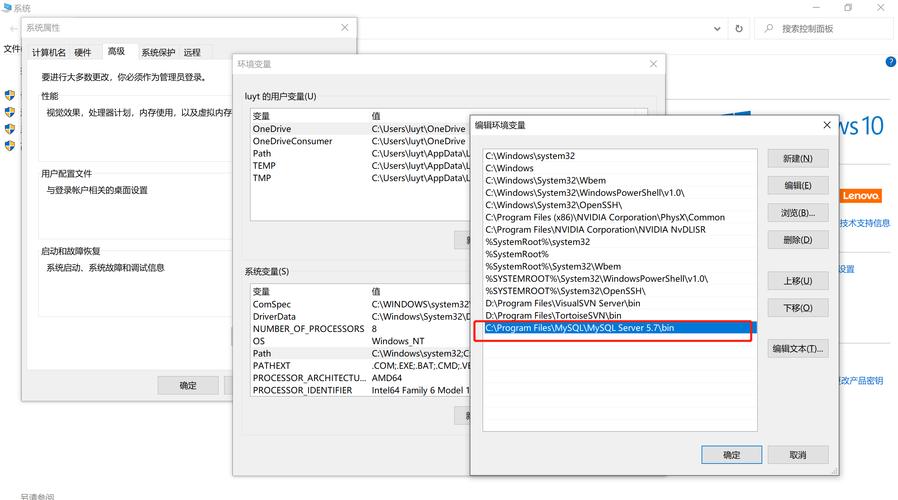Select DriverData system variable row
Screen dimensions: 898x500
pyautogui.click(x=360, y=317)
